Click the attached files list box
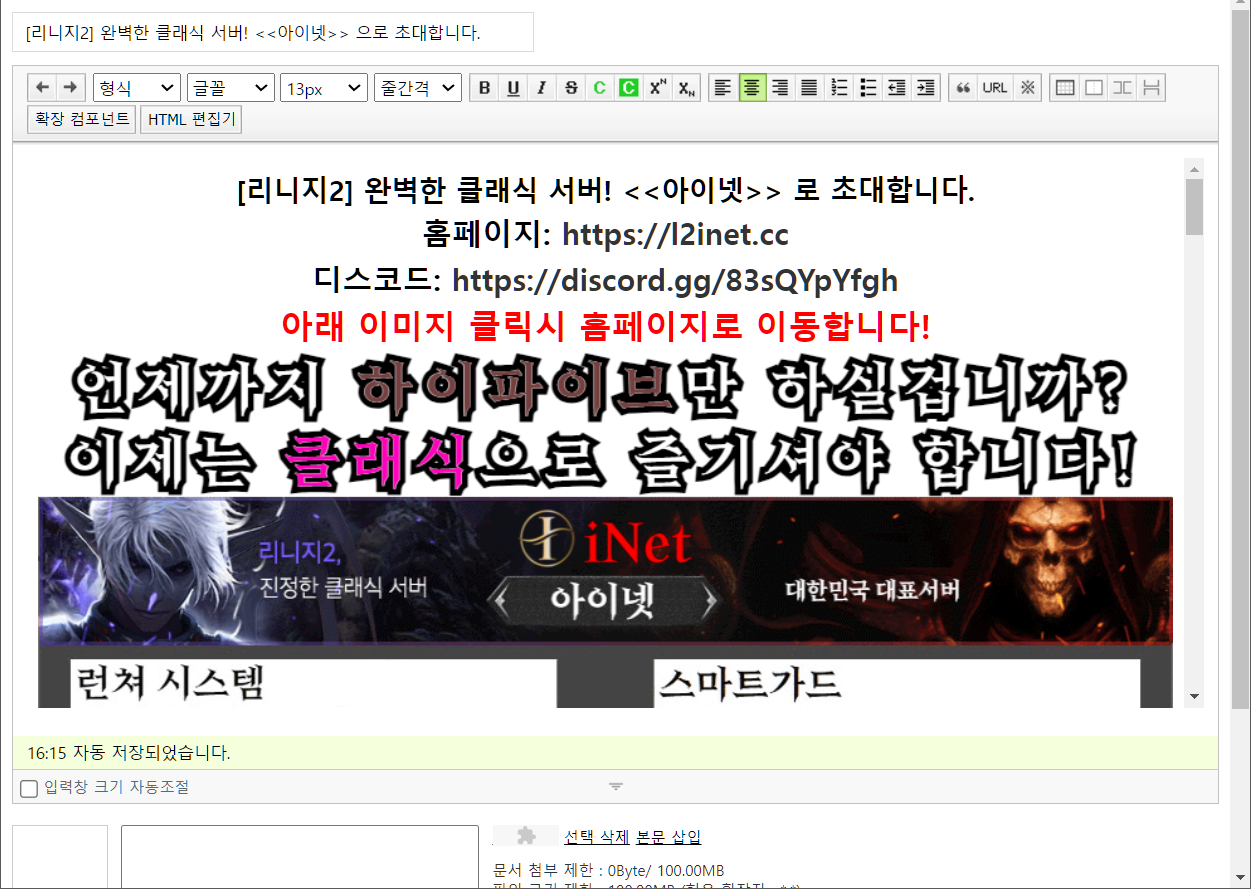The image size is (1251, 889). pos(300,857)
